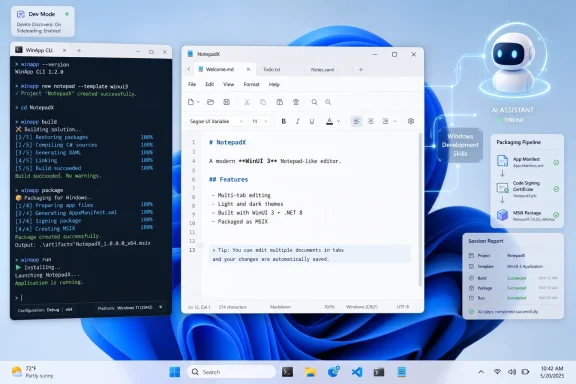Viewport: 576px width, 384px height.
Task: Open File Explorer from the taskbar
Action: 310,372
